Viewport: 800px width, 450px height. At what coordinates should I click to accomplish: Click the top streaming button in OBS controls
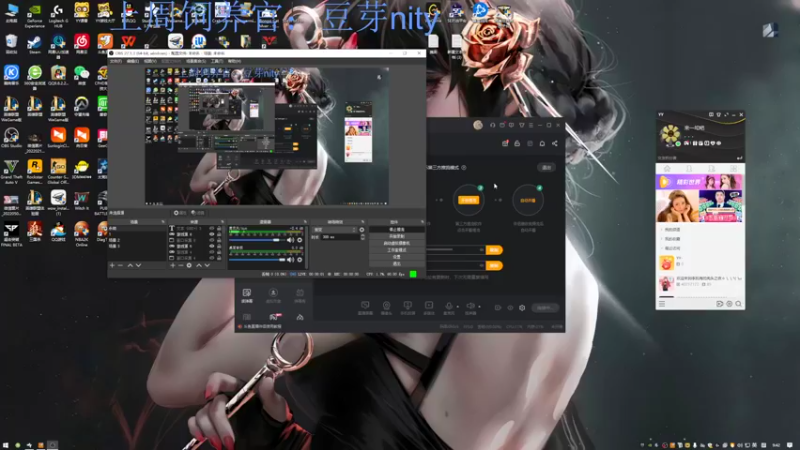tap(396, 229)
